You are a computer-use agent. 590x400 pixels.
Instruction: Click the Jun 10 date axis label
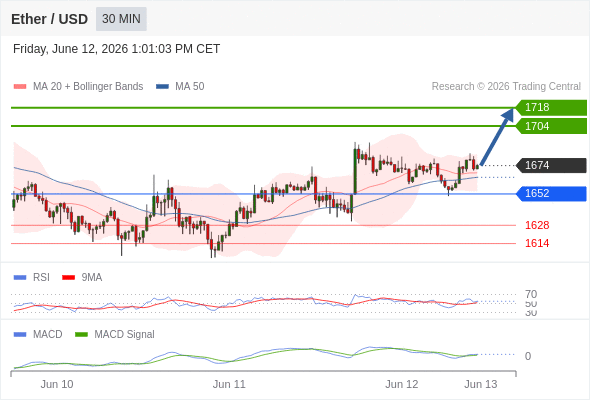[57, 384]
